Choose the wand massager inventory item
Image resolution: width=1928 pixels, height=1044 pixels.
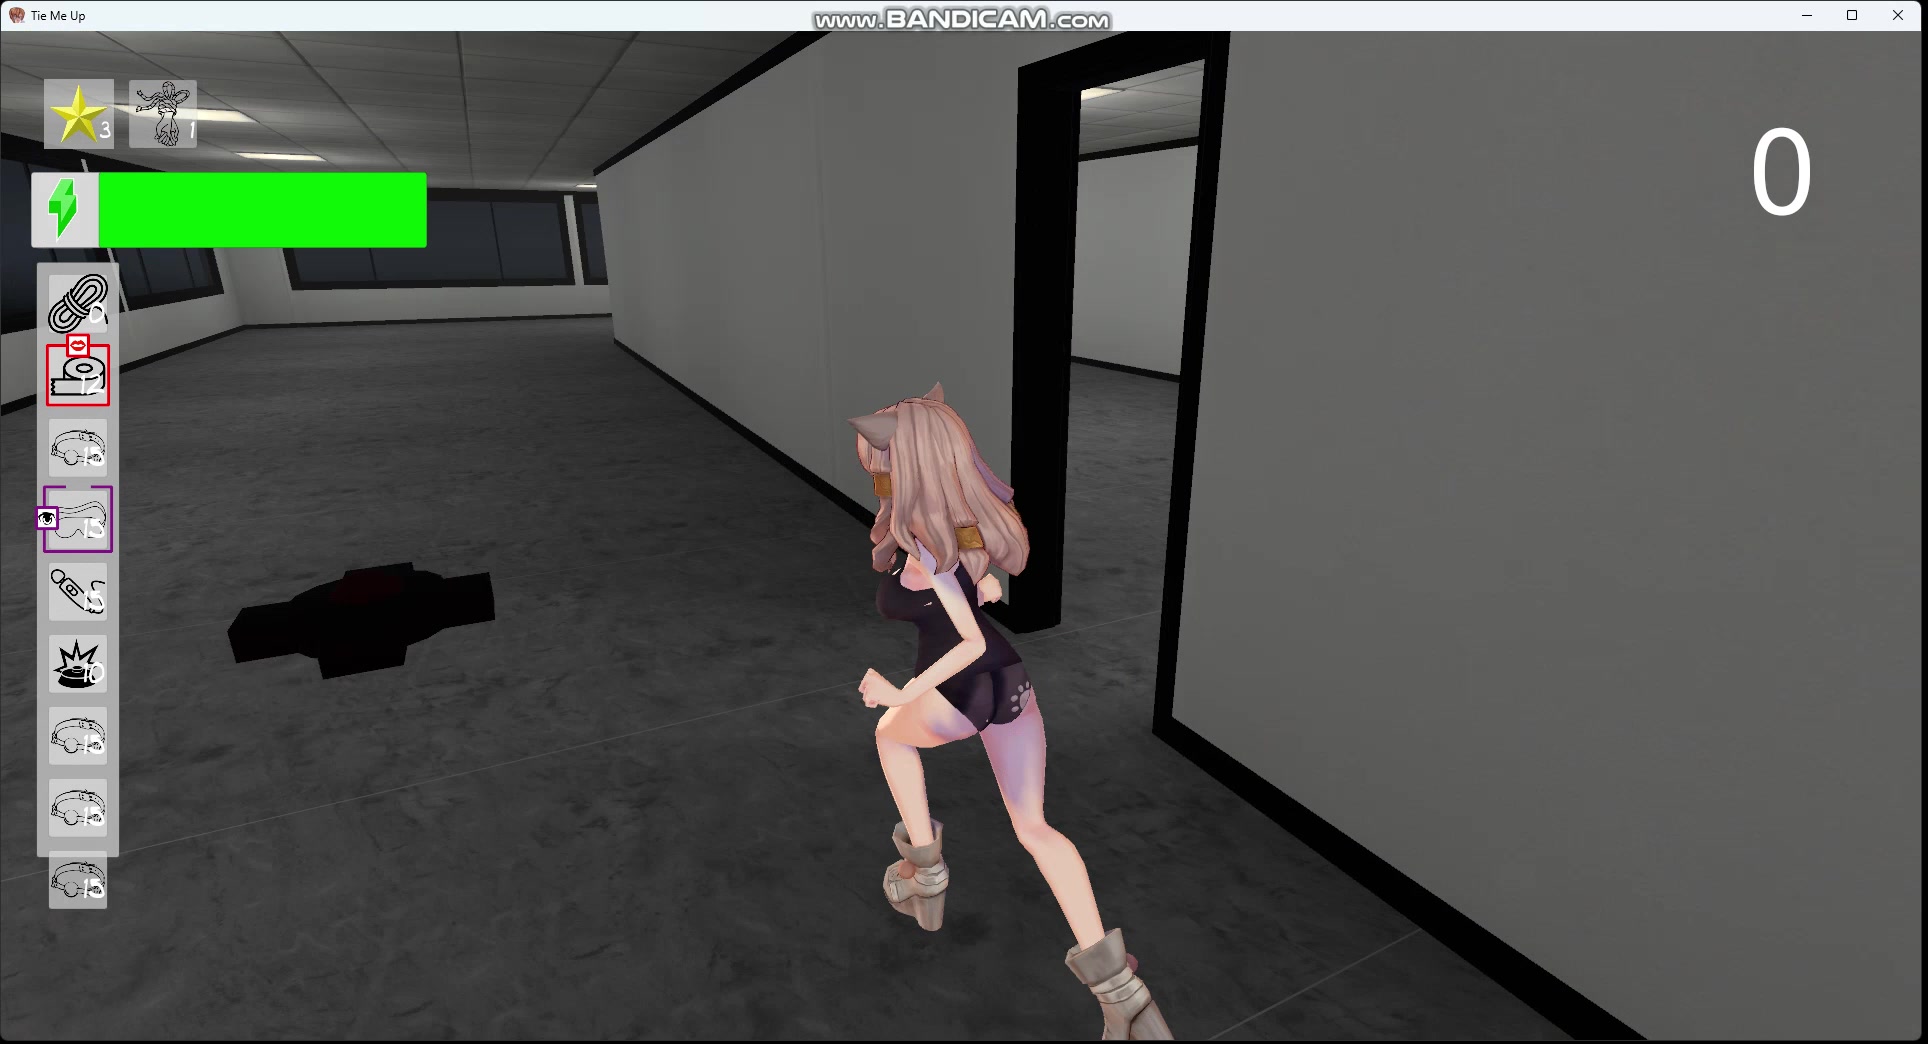78,592
